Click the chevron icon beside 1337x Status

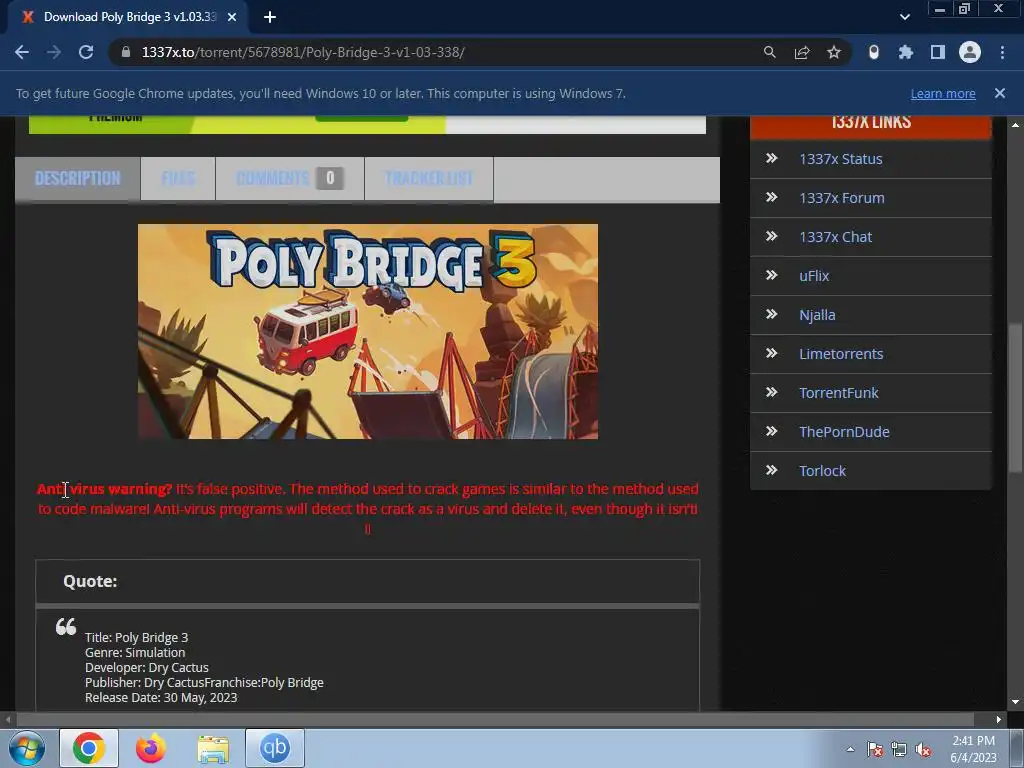pos(771,158)
